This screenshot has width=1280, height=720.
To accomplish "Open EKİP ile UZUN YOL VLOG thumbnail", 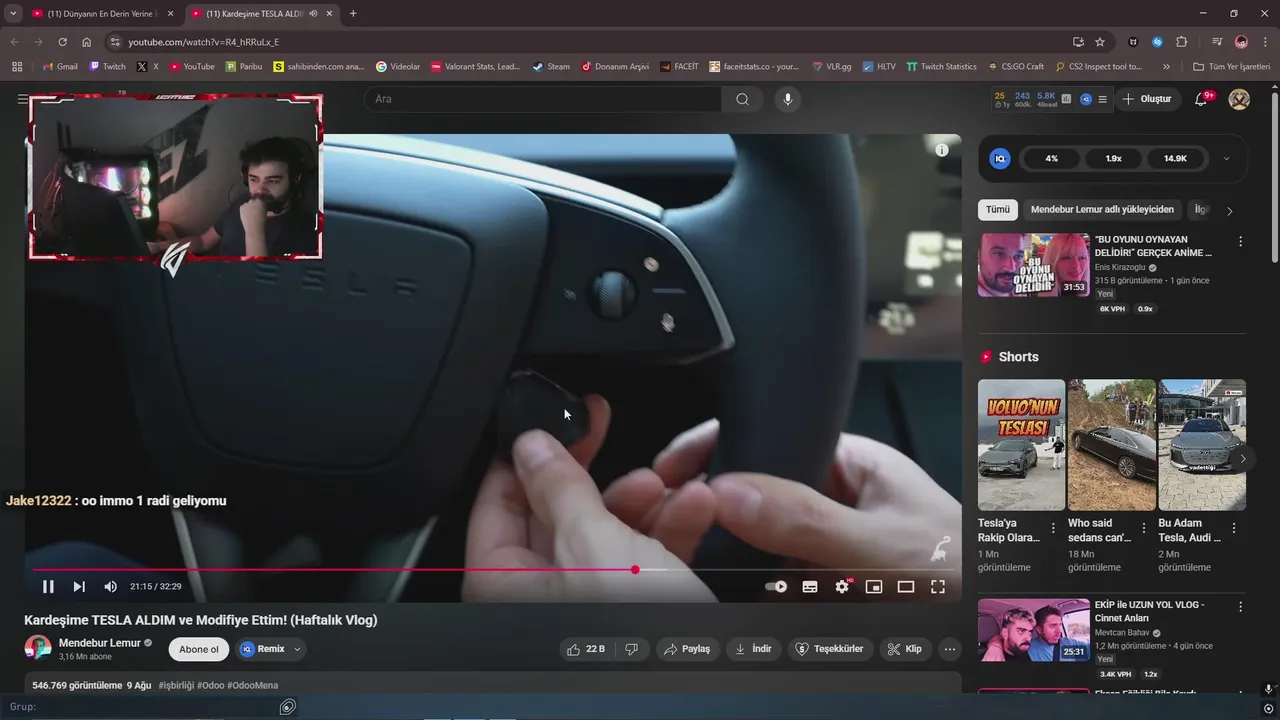I will [x=1033, y=630].
